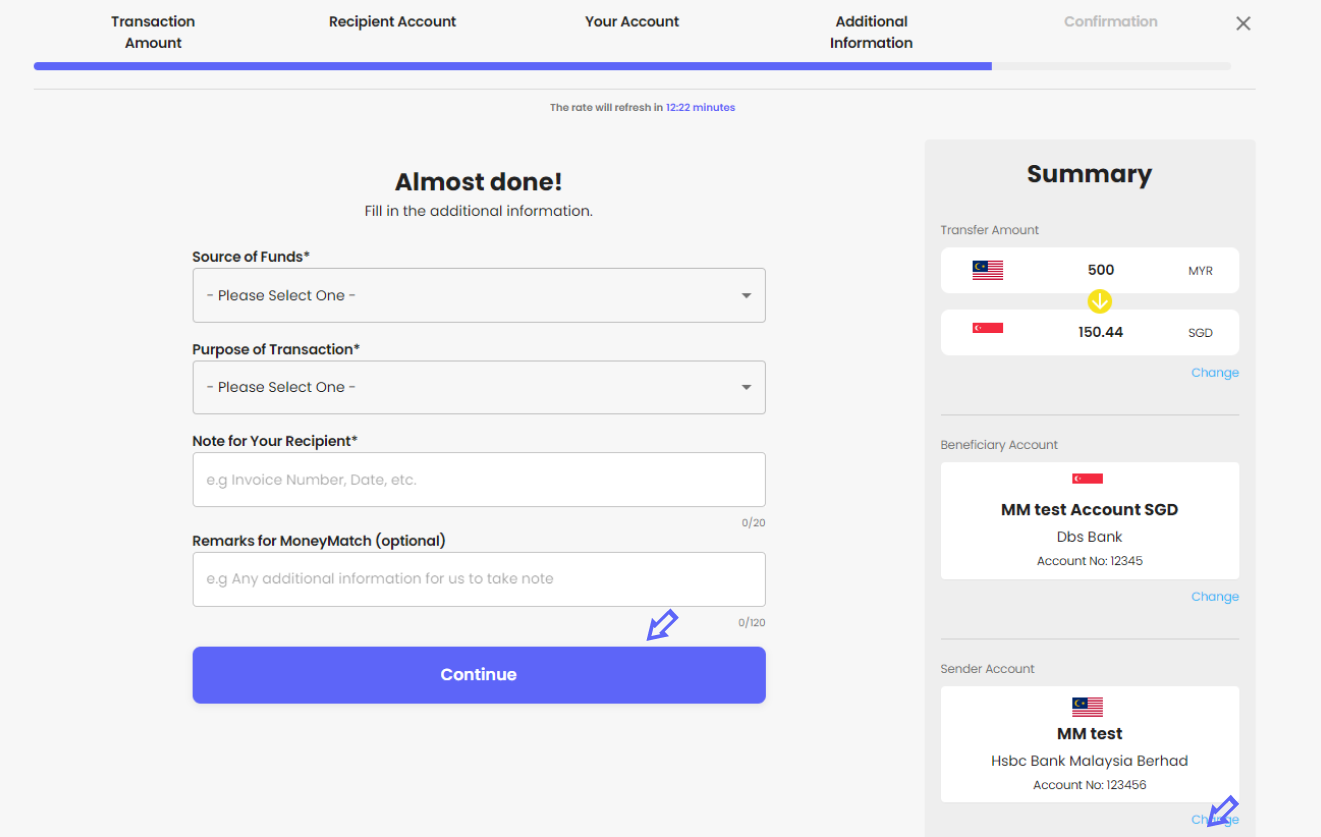Select the Additional Information step

[871, 32]
